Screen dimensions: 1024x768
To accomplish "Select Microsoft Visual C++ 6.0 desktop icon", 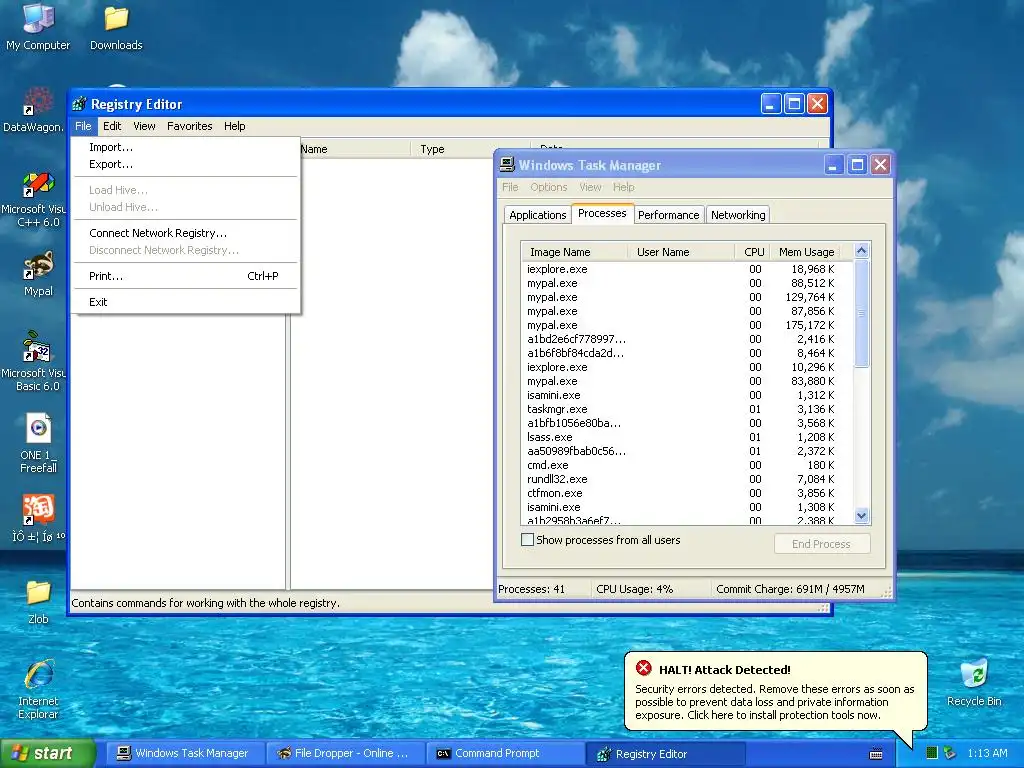I will (x=36, y=199).
